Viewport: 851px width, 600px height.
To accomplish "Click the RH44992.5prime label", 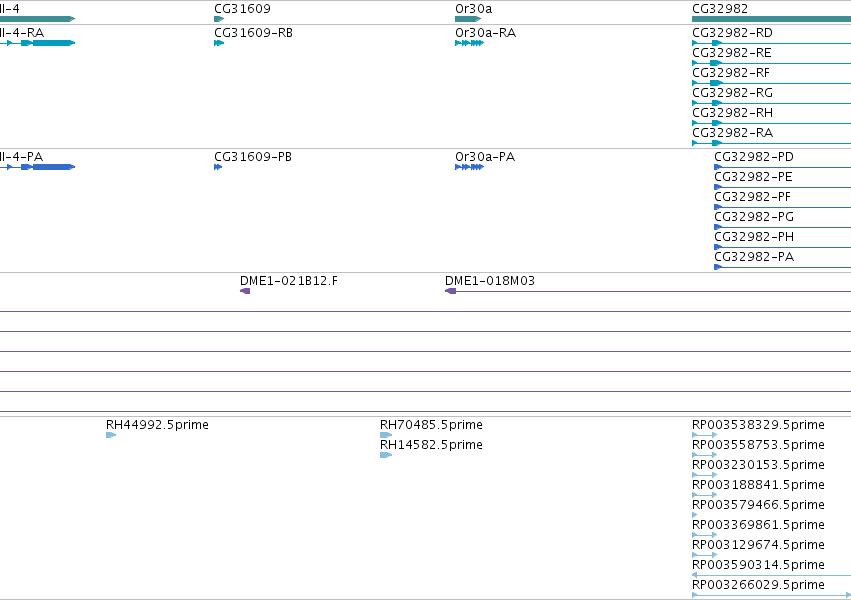I will pos(157,425).
